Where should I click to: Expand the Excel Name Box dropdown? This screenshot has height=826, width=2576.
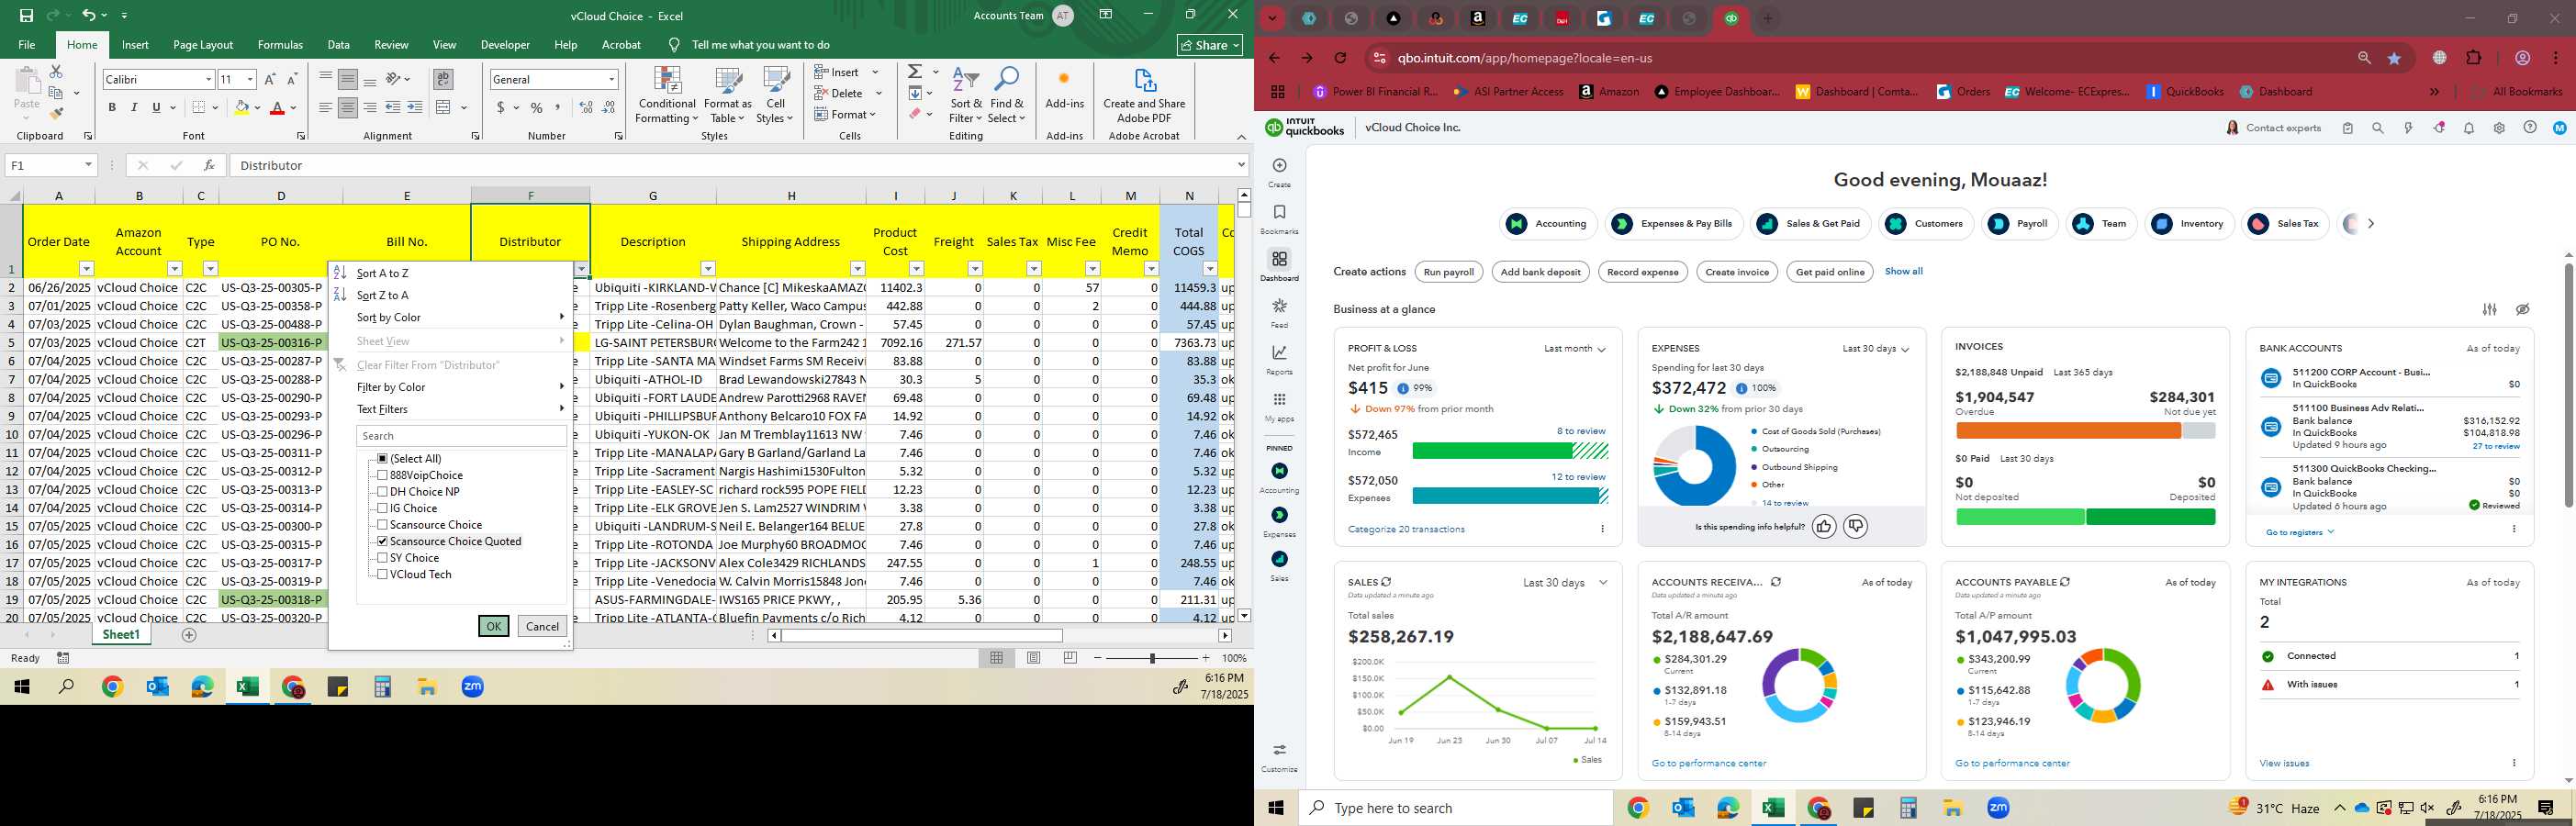pyautogui.click(x=88, y=165)
